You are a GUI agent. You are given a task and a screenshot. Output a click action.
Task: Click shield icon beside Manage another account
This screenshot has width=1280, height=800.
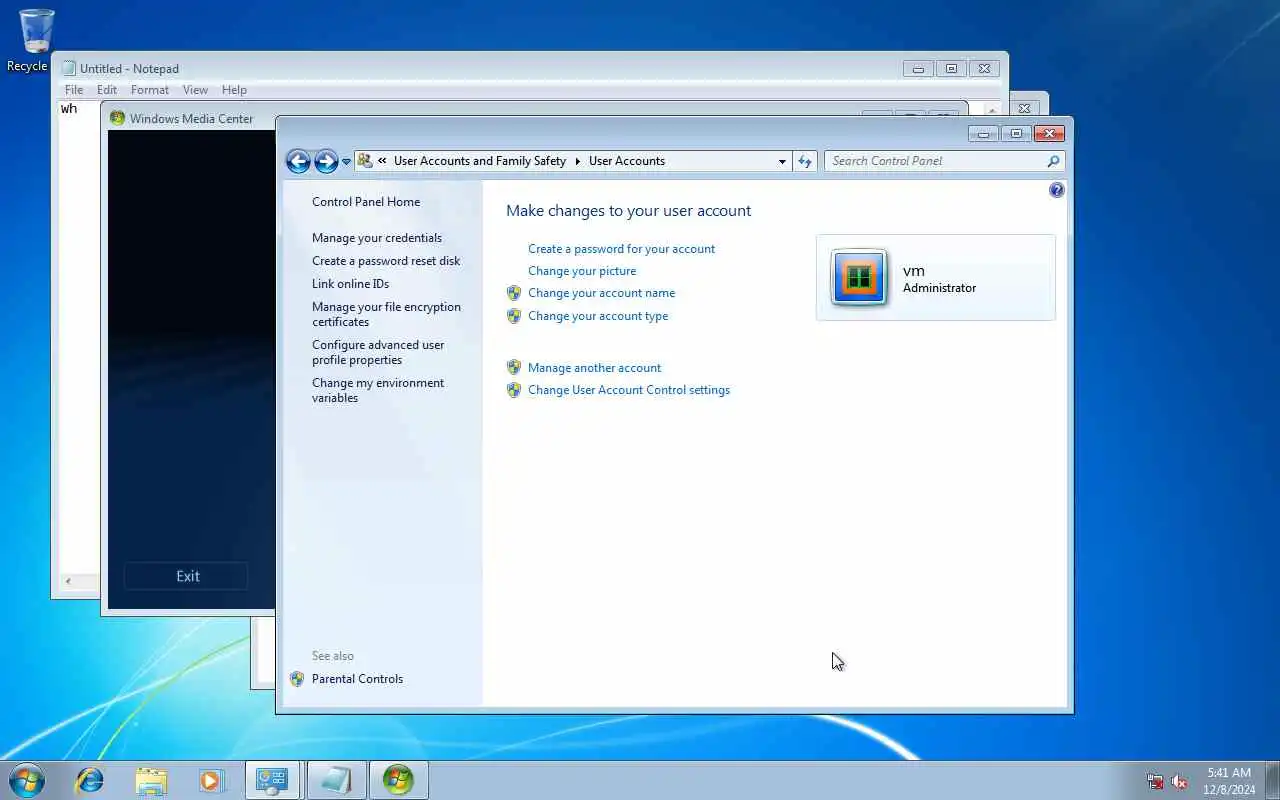click(x=514, y=368)
